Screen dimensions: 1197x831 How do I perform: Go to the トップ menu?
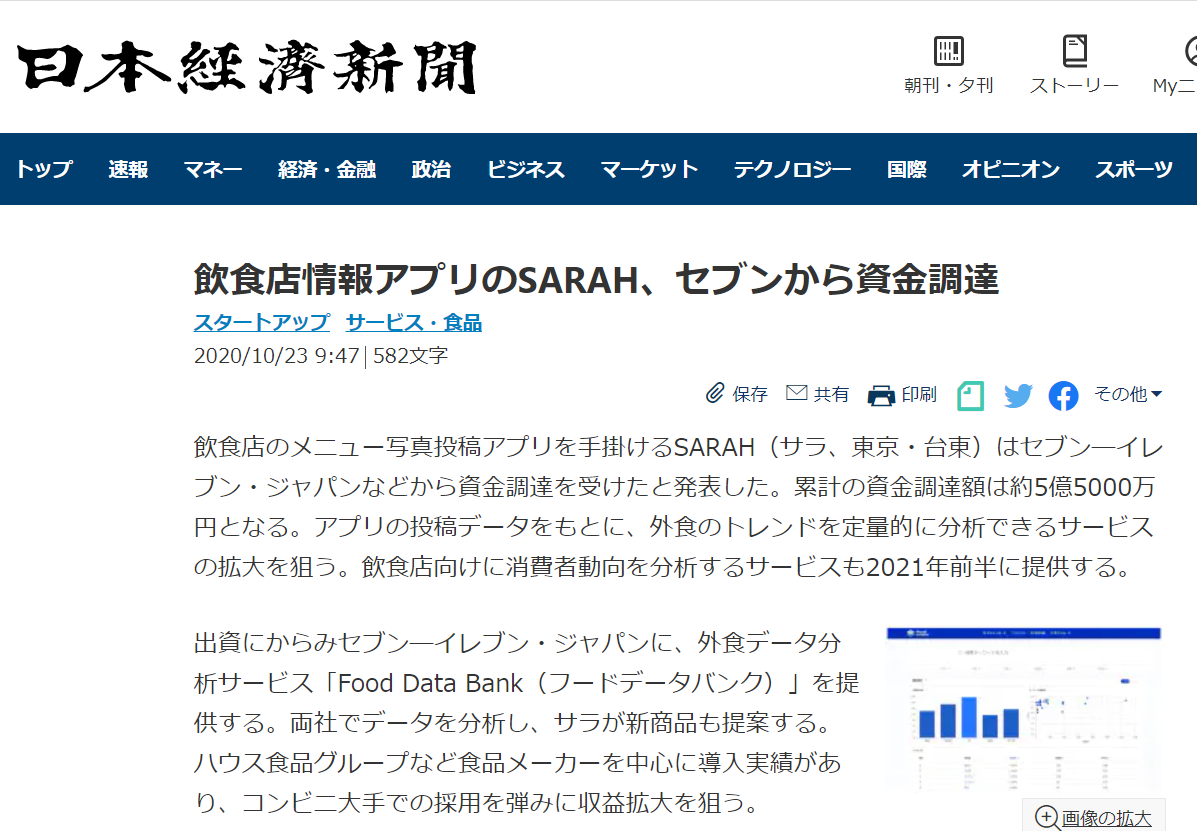(x=44, y=169)
